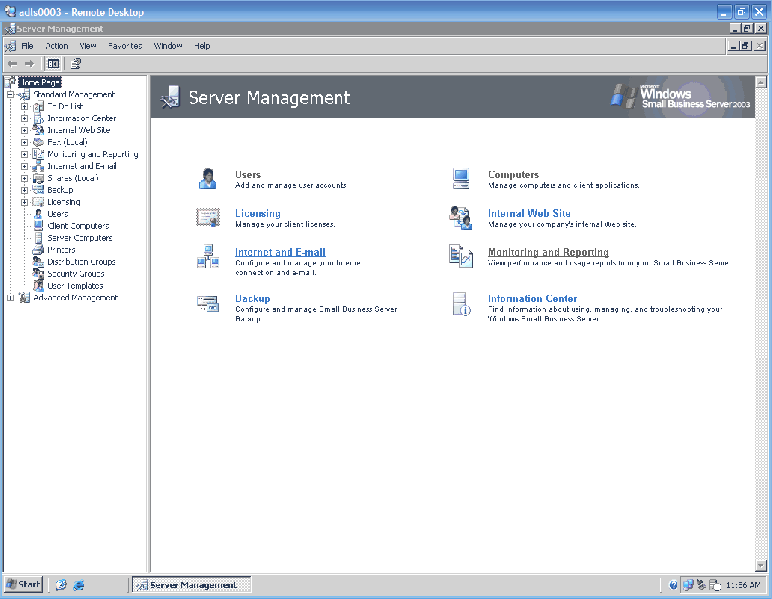
Task: Click the Forward arrow toolbar button
Action: point(30,63)
